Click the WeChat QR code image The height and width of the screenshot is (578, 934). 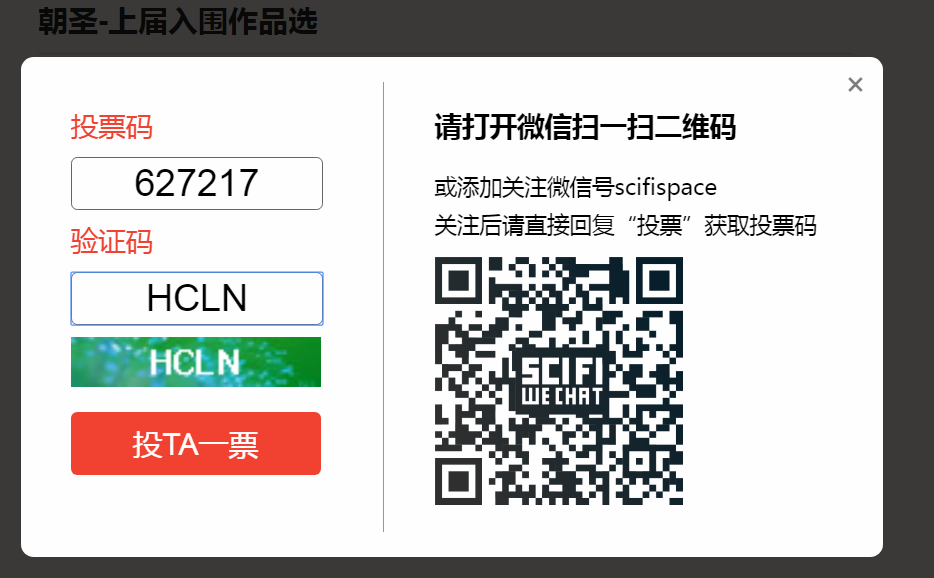(559, 381)
